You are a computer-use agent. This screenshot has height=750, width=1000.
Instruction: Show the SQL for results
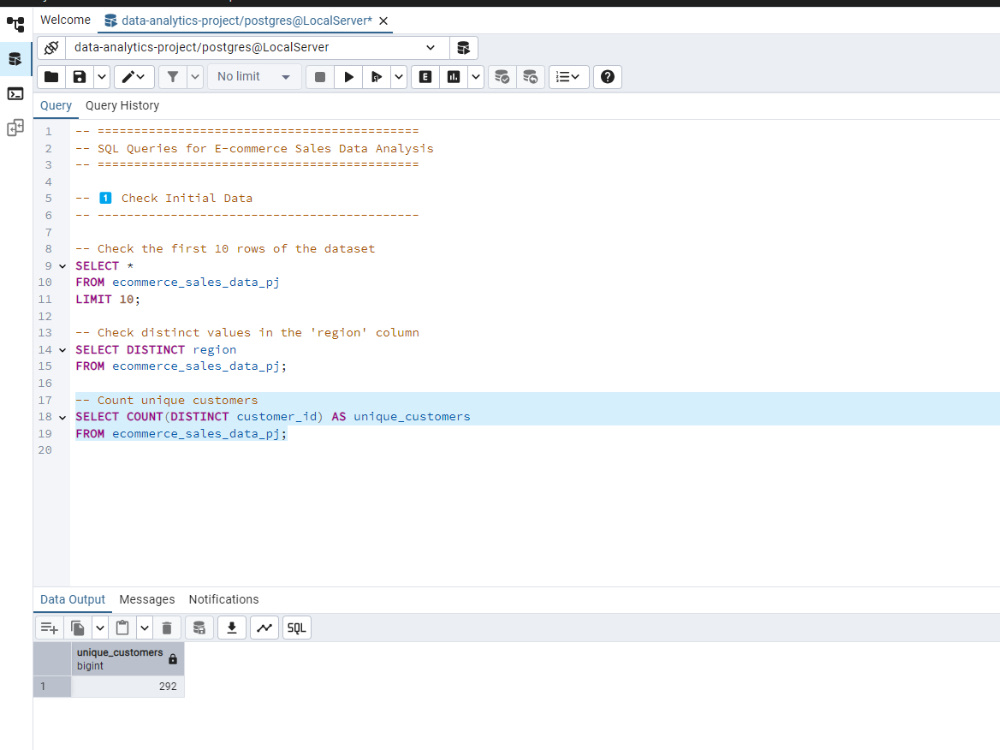pyautogui.click(x=297, y=628)
